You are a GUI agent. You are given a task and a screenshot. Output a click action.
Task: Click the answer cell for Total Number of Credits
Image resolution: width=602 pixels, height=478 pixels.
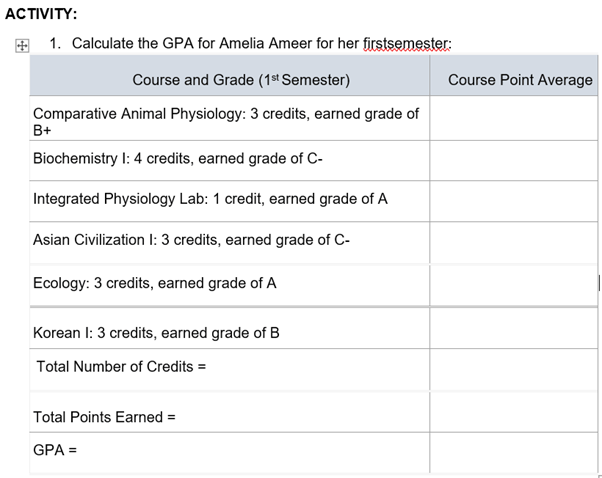pos(513,367)
